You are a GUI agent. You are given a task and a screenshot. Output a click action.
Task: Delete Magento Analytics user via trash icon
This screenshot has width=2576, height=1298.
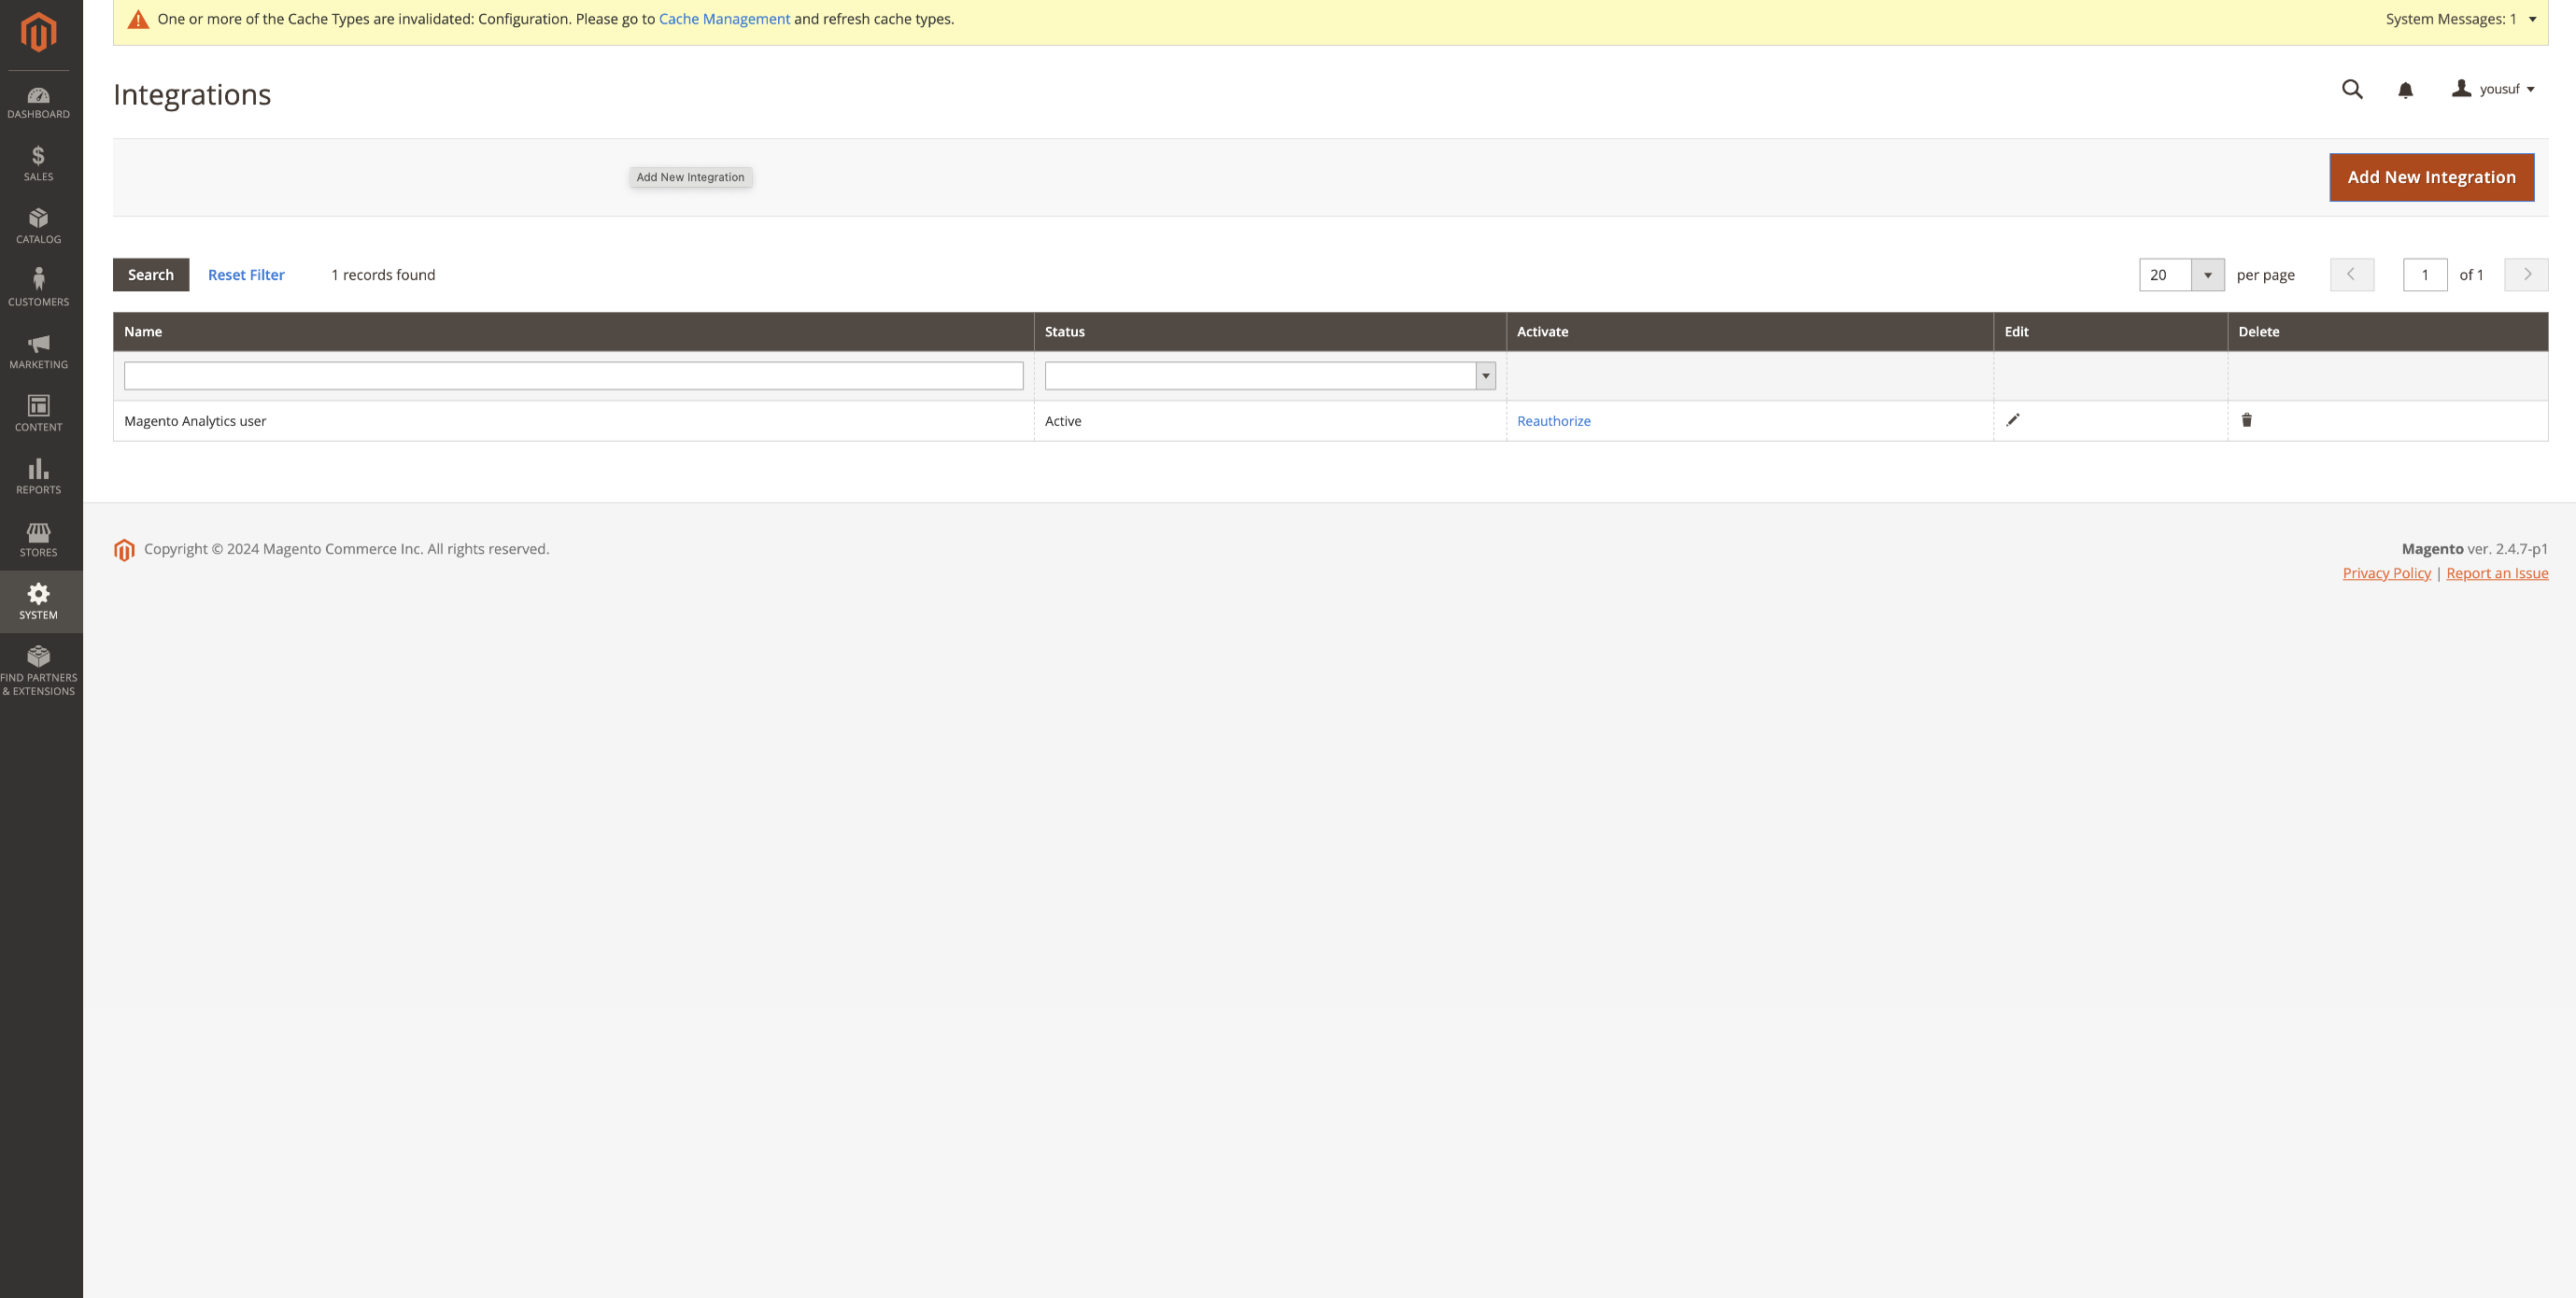click(2246, 420)
